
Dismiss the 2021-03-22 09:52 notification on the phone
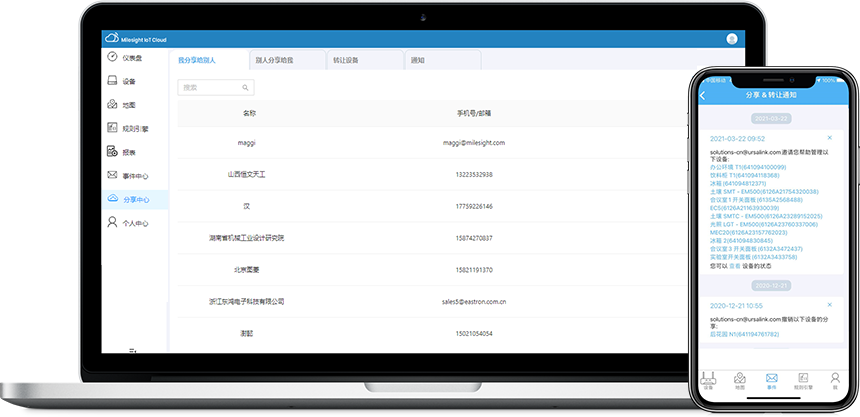coord(829,138)
